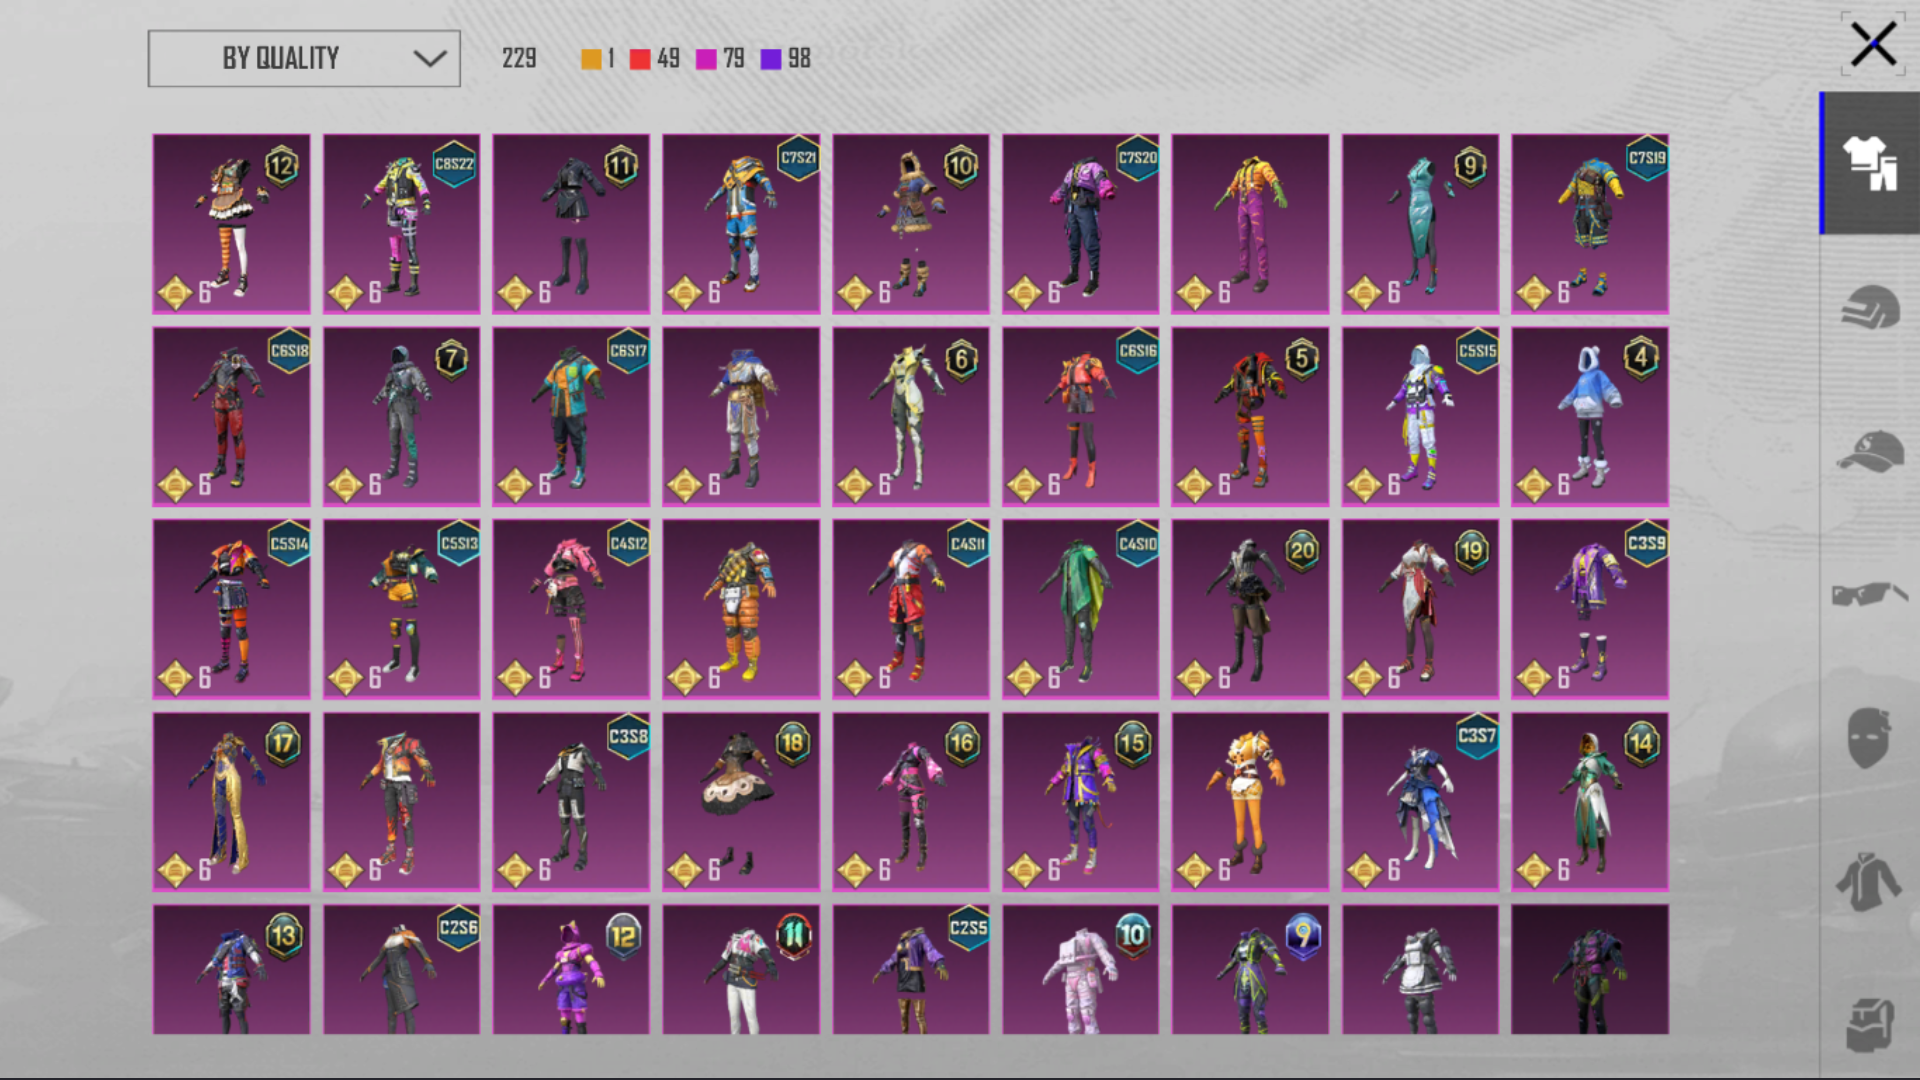Choose the gold outfit with badge 17
Screen dimensions: 1920x1080
[231, 802]
